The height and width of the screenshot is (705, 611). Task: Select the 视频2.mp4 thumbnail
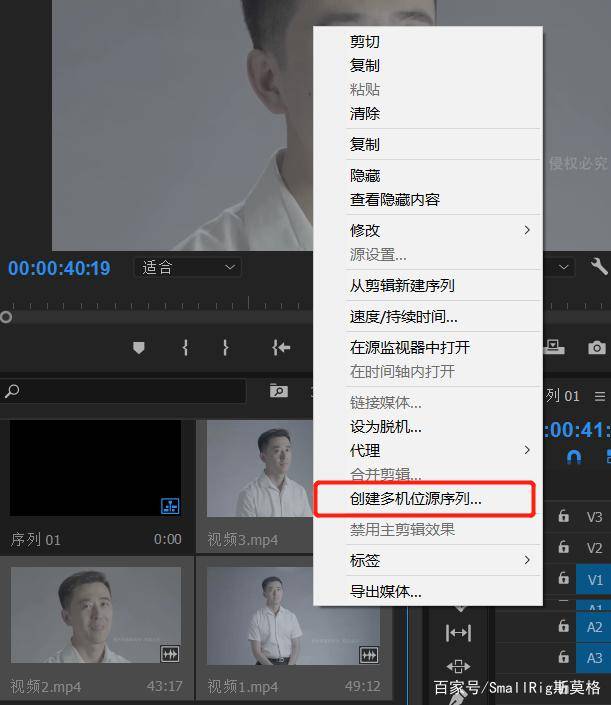pos(96,614)
